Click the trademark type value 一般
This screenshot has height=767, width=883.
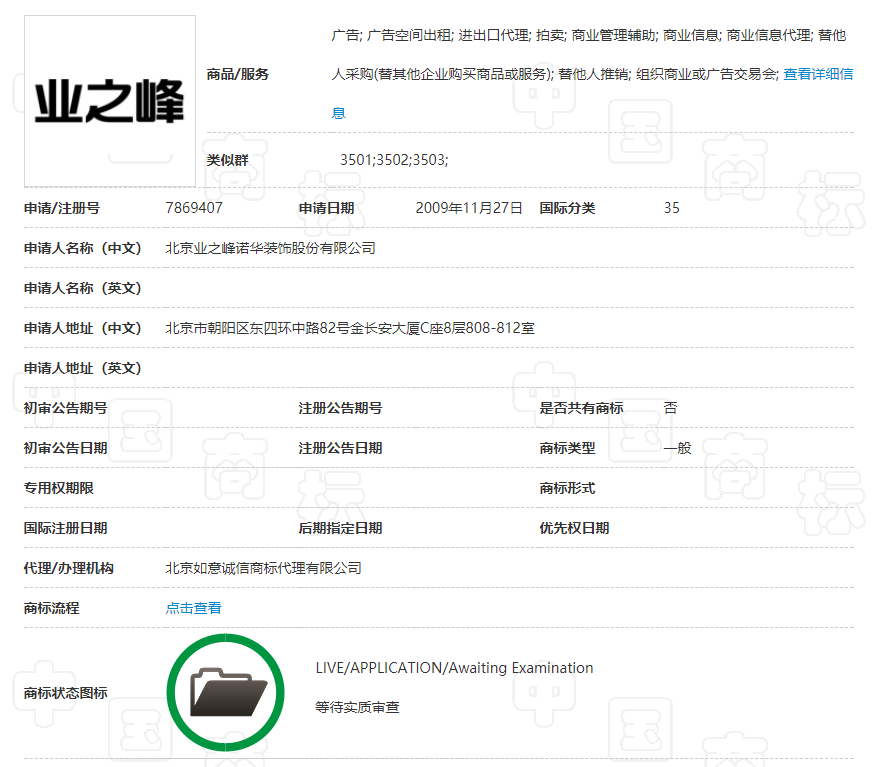point(677,448)
